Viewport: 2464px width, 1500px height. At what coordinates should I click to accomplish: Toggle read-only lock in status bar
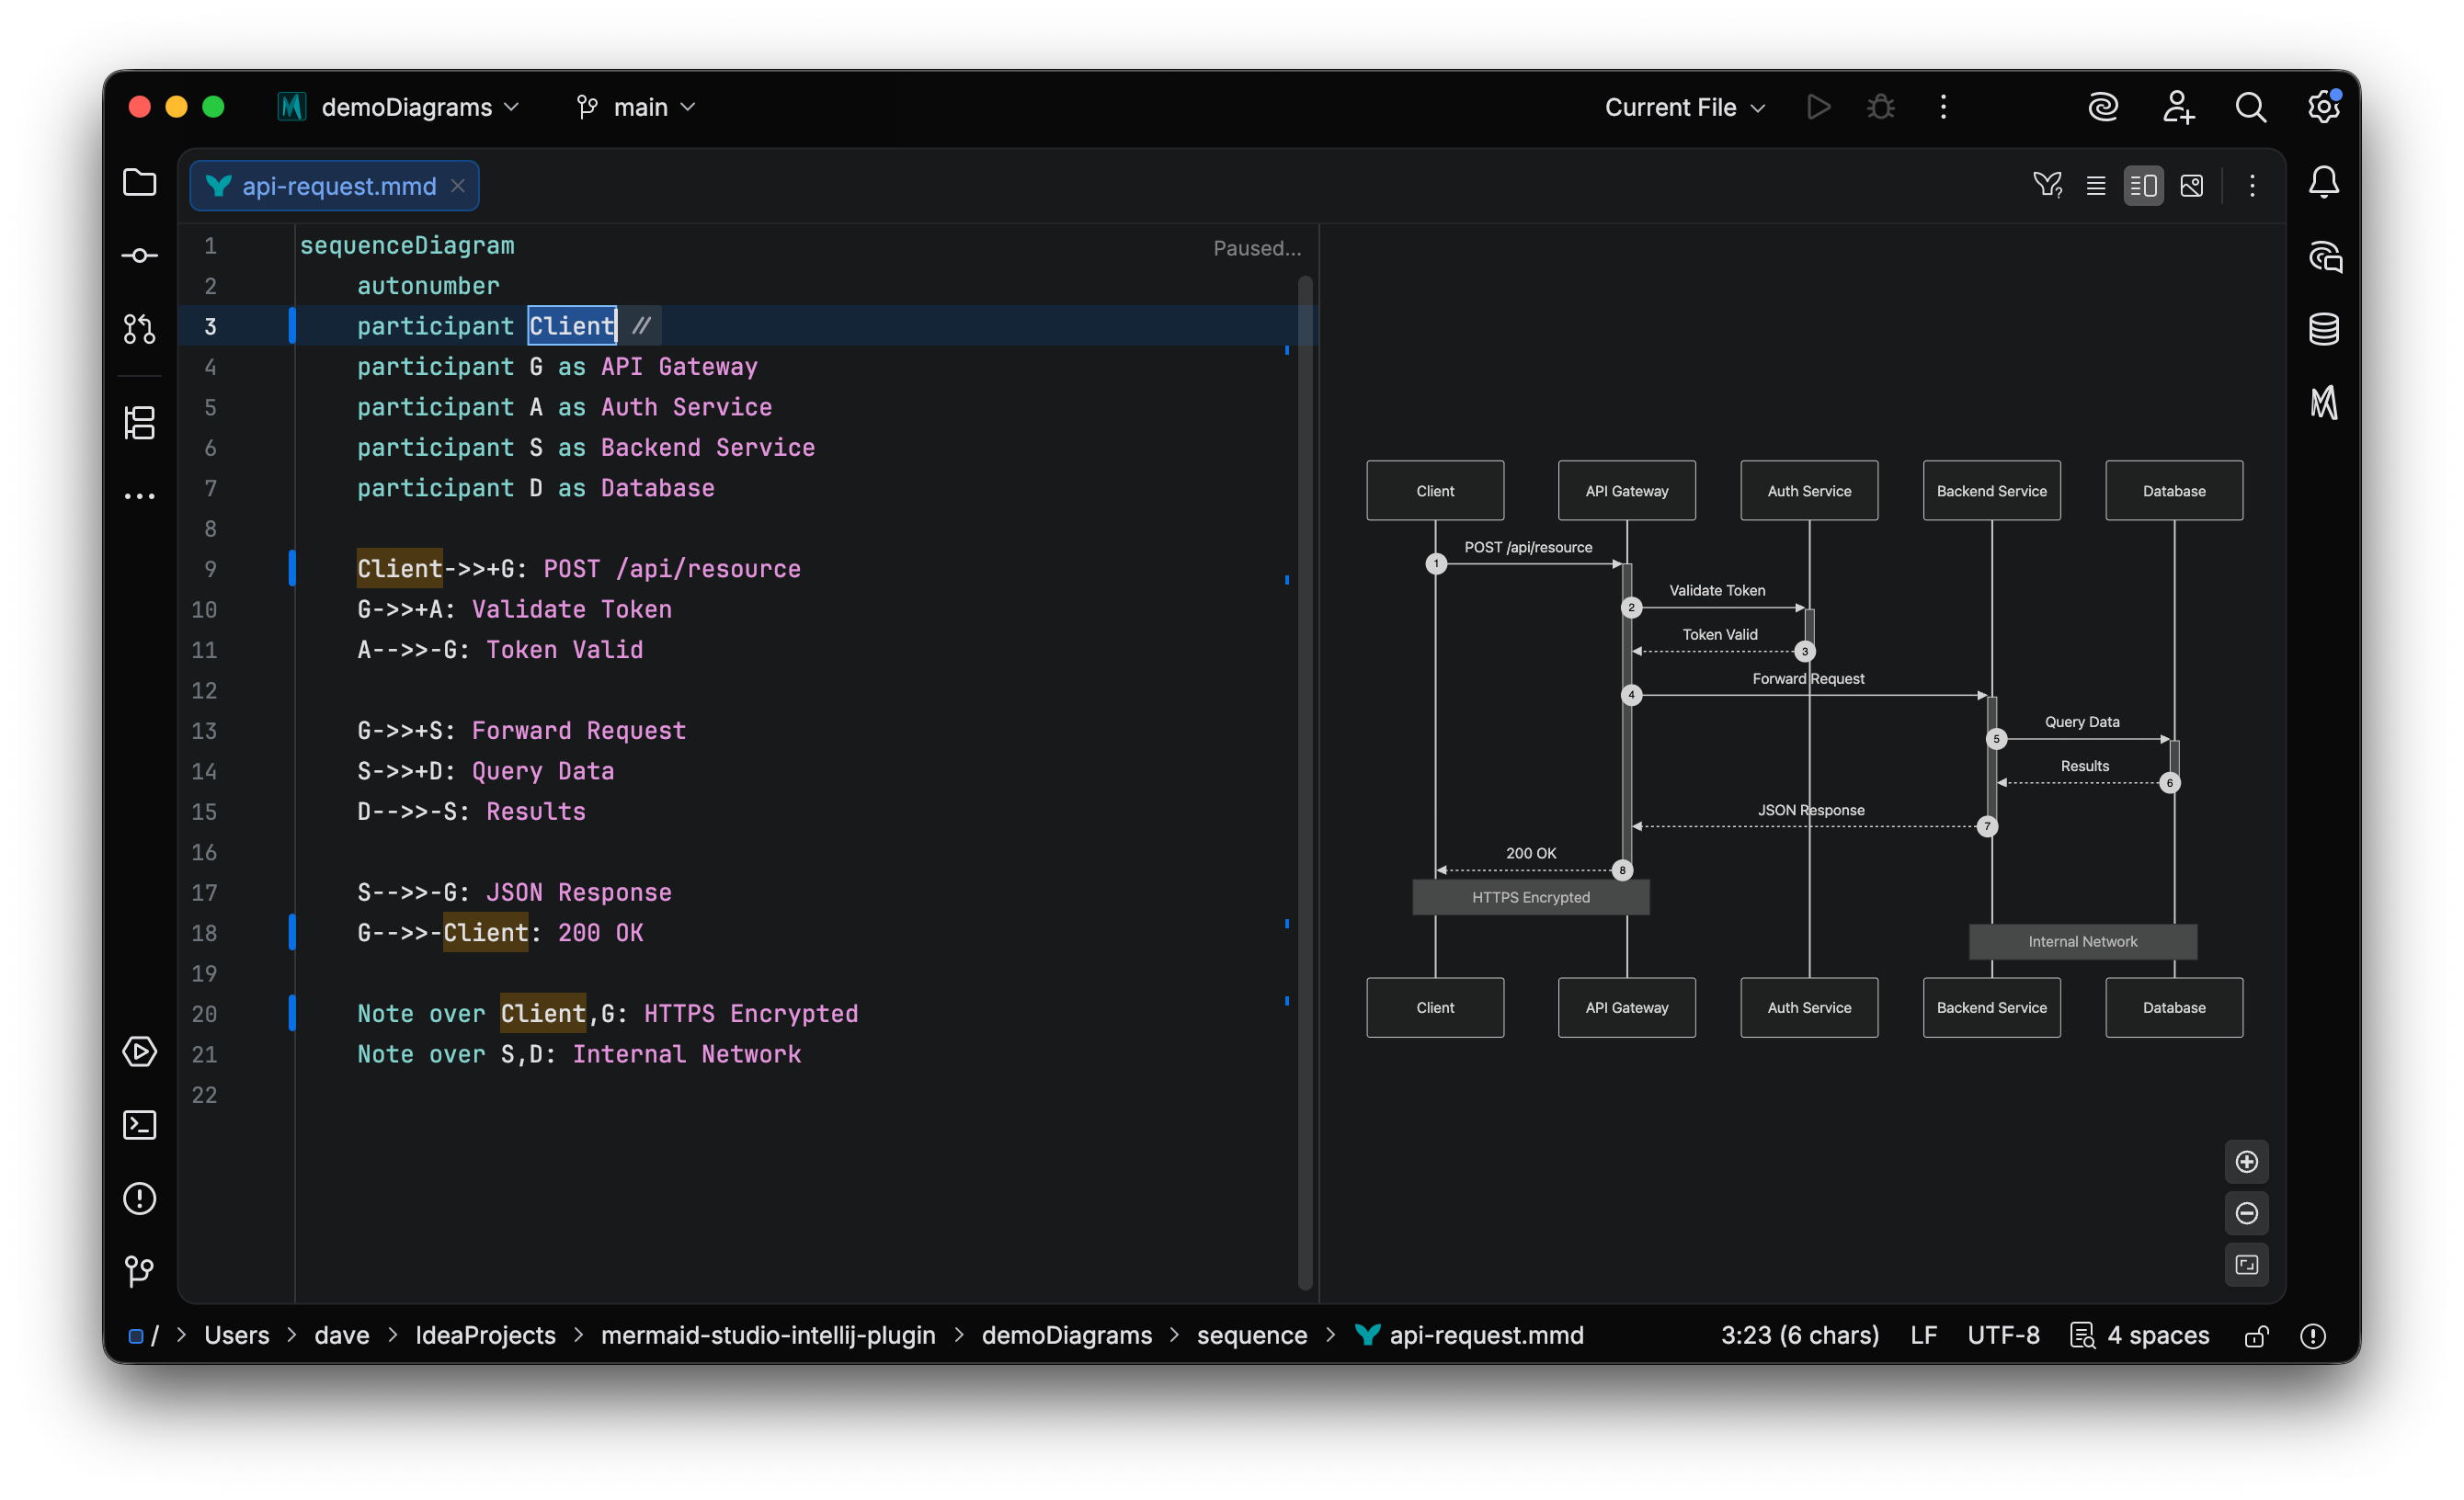[2256, 1336]
